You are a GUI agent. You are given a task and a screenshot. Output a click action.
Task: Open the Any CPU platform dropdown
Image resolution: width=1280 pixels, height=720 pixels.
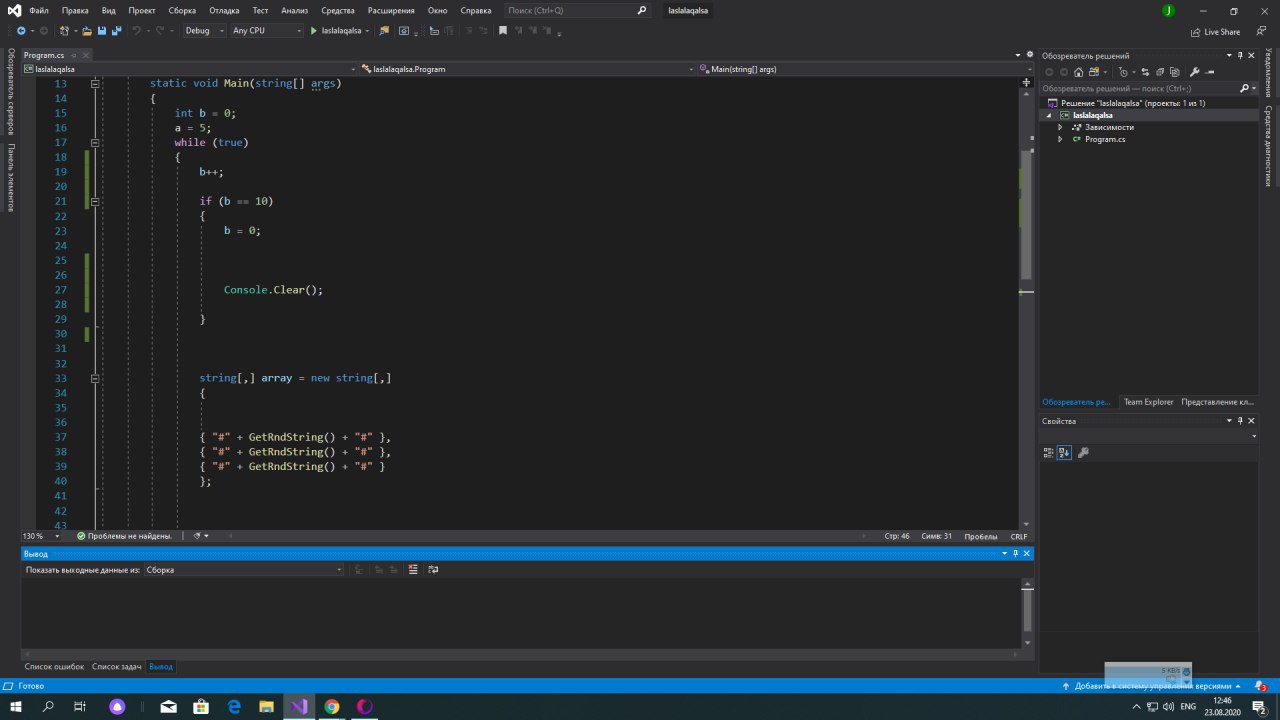point(266,31)
